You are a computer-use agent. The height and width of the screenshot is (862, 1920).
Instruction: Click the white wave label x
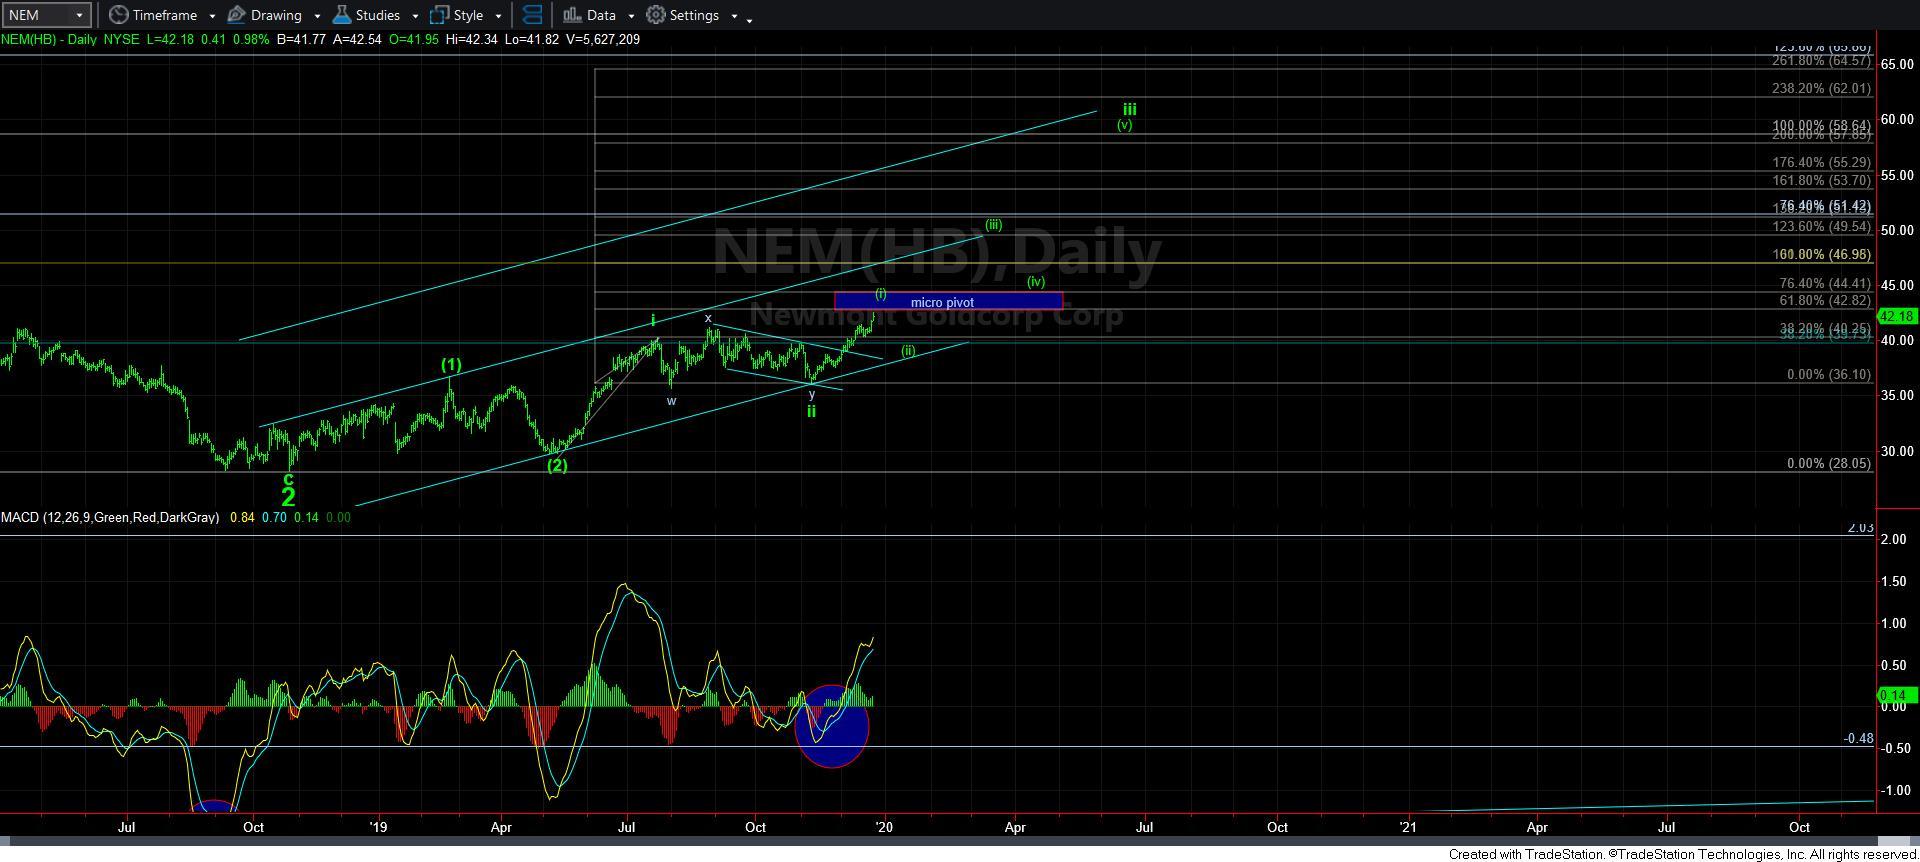pos(708,318)
